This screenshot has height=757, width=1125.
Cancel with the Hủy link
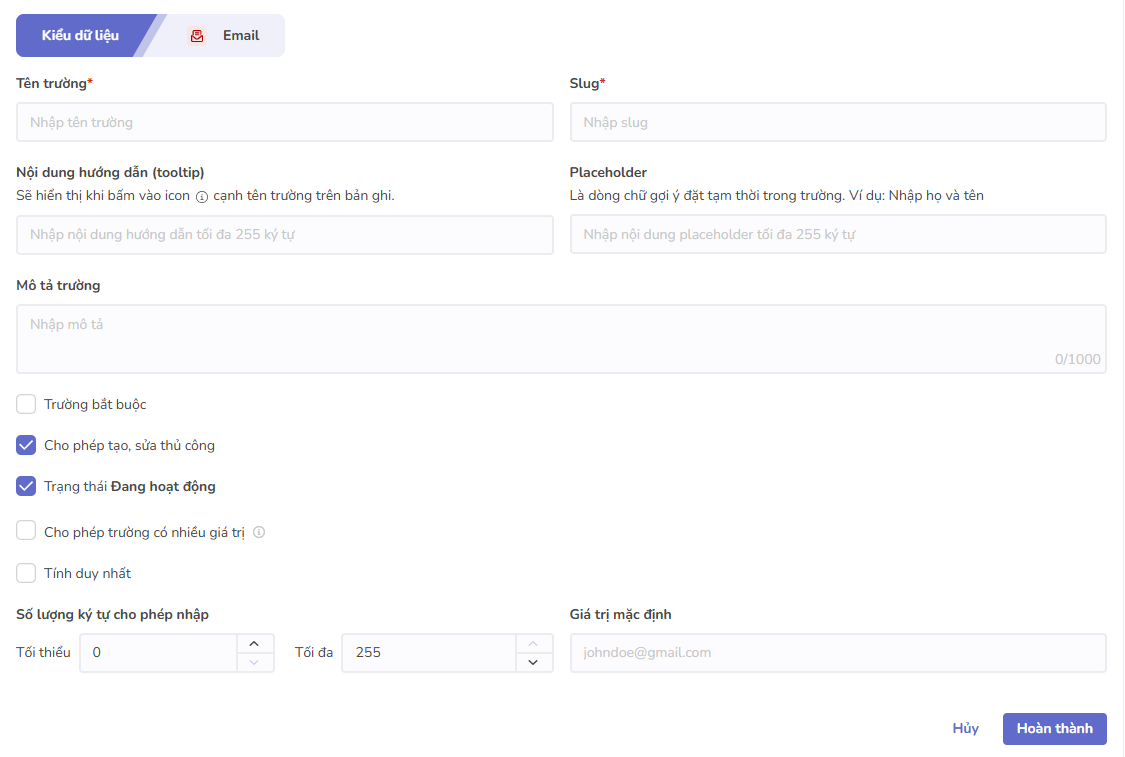(965, 728)
